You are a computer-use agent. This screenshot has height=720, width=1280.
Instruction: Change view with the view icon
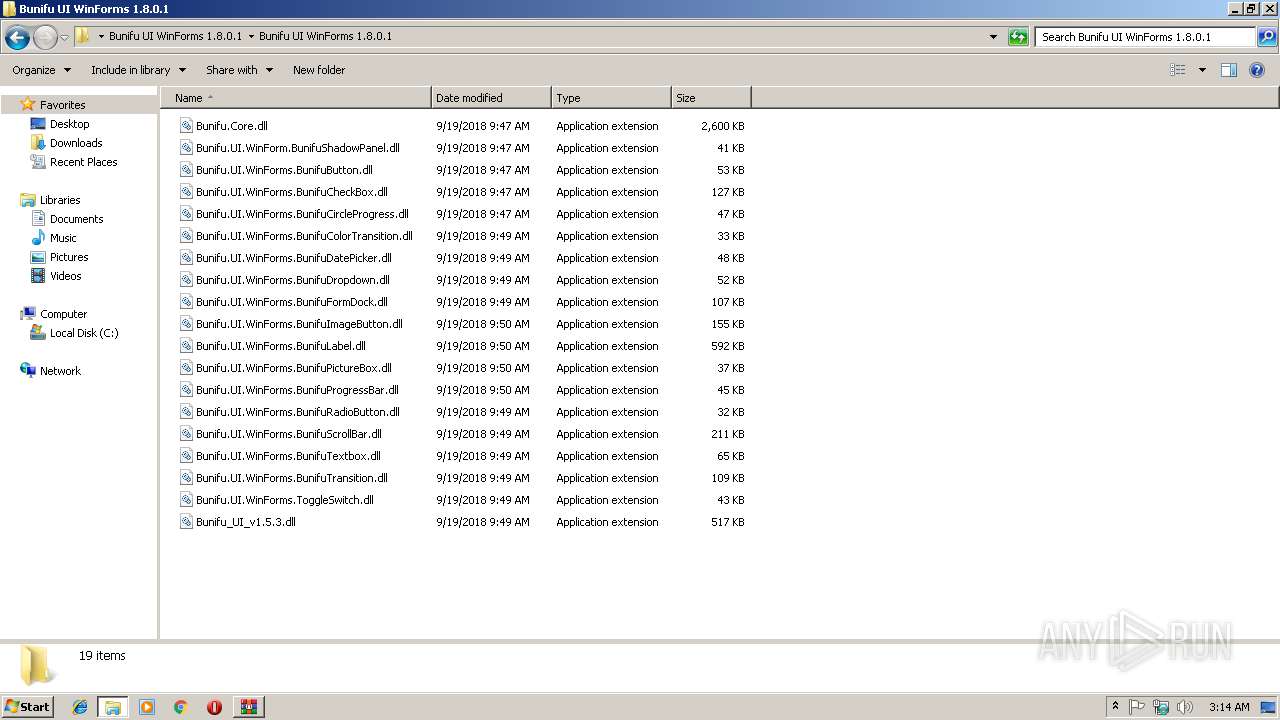pos(1178,70)
